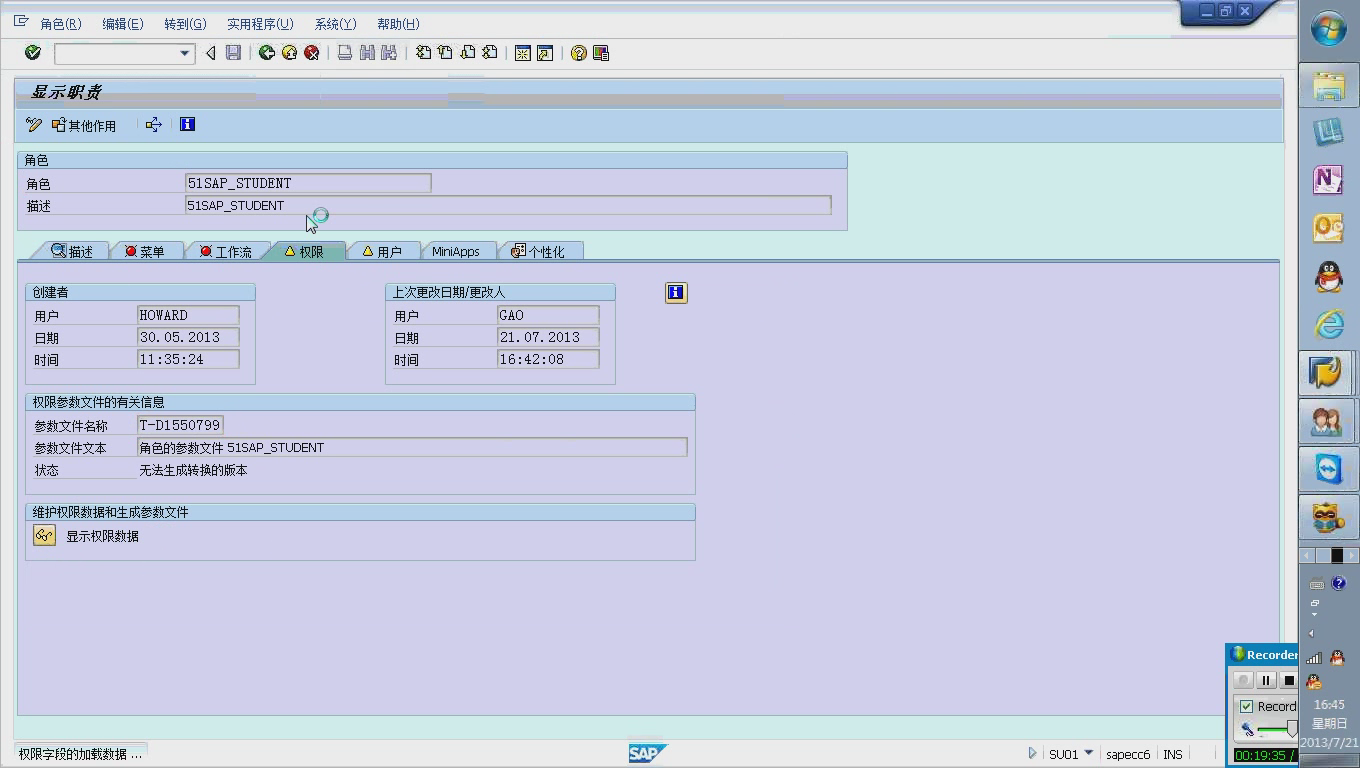Go to the last page icon
This screenshot has width=1360, height=768.
tap(490, 53)
